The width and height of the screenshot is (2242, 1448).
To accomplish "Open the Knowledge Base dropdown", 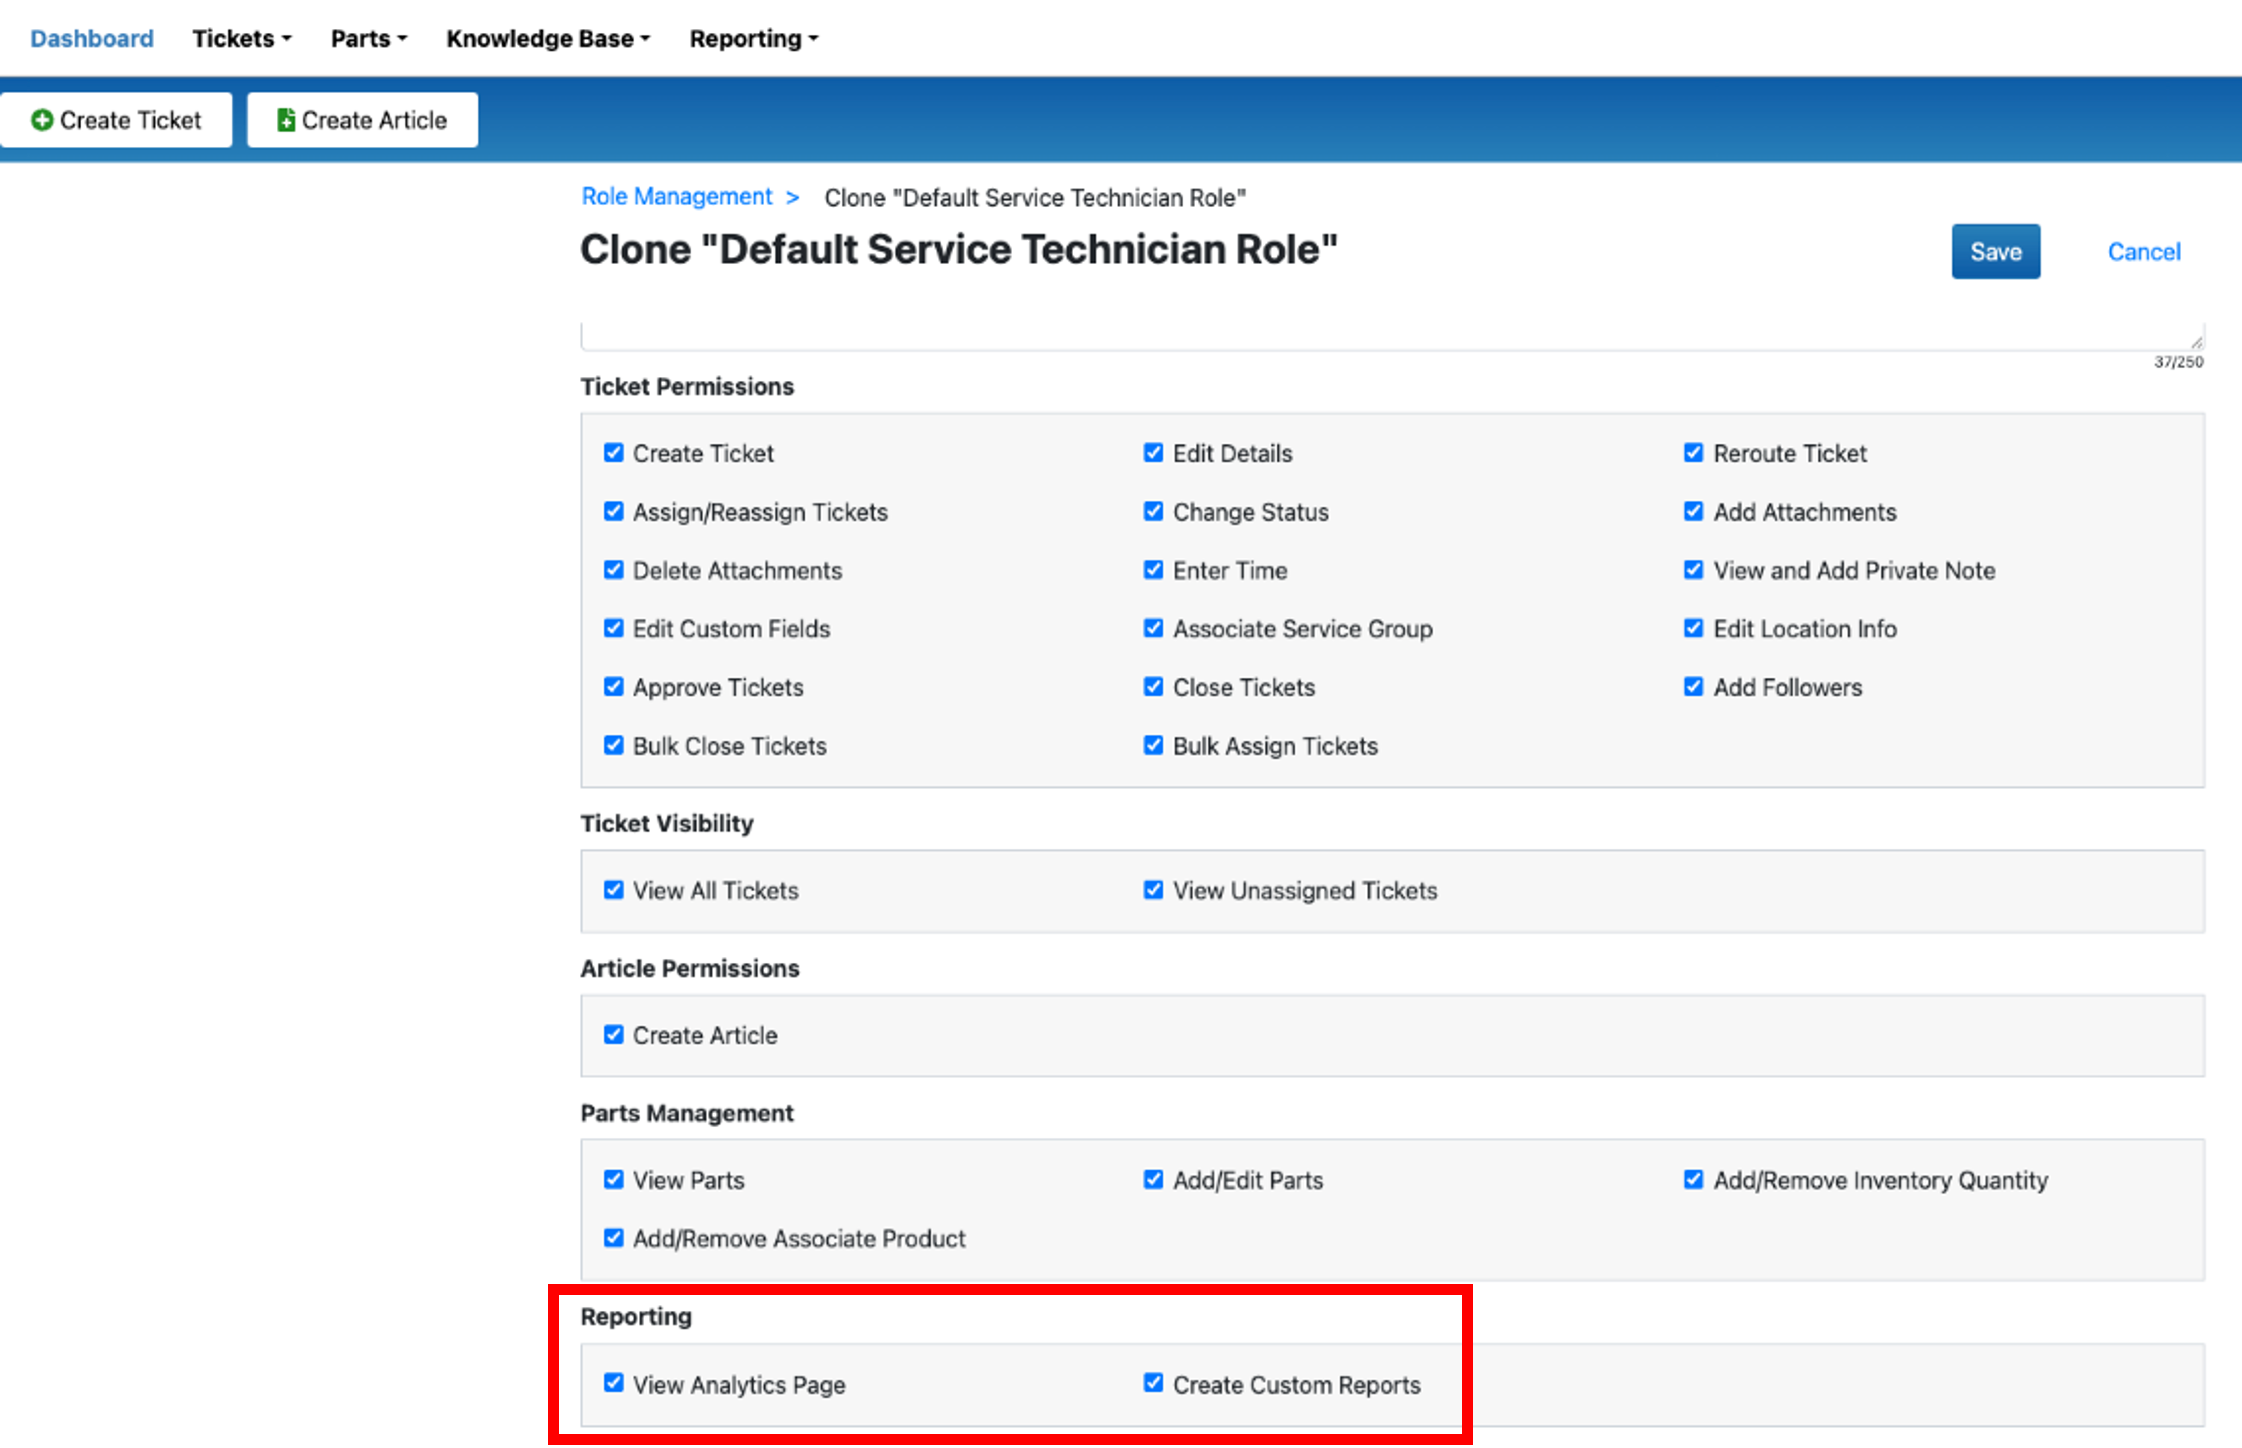I will point(548,38).
